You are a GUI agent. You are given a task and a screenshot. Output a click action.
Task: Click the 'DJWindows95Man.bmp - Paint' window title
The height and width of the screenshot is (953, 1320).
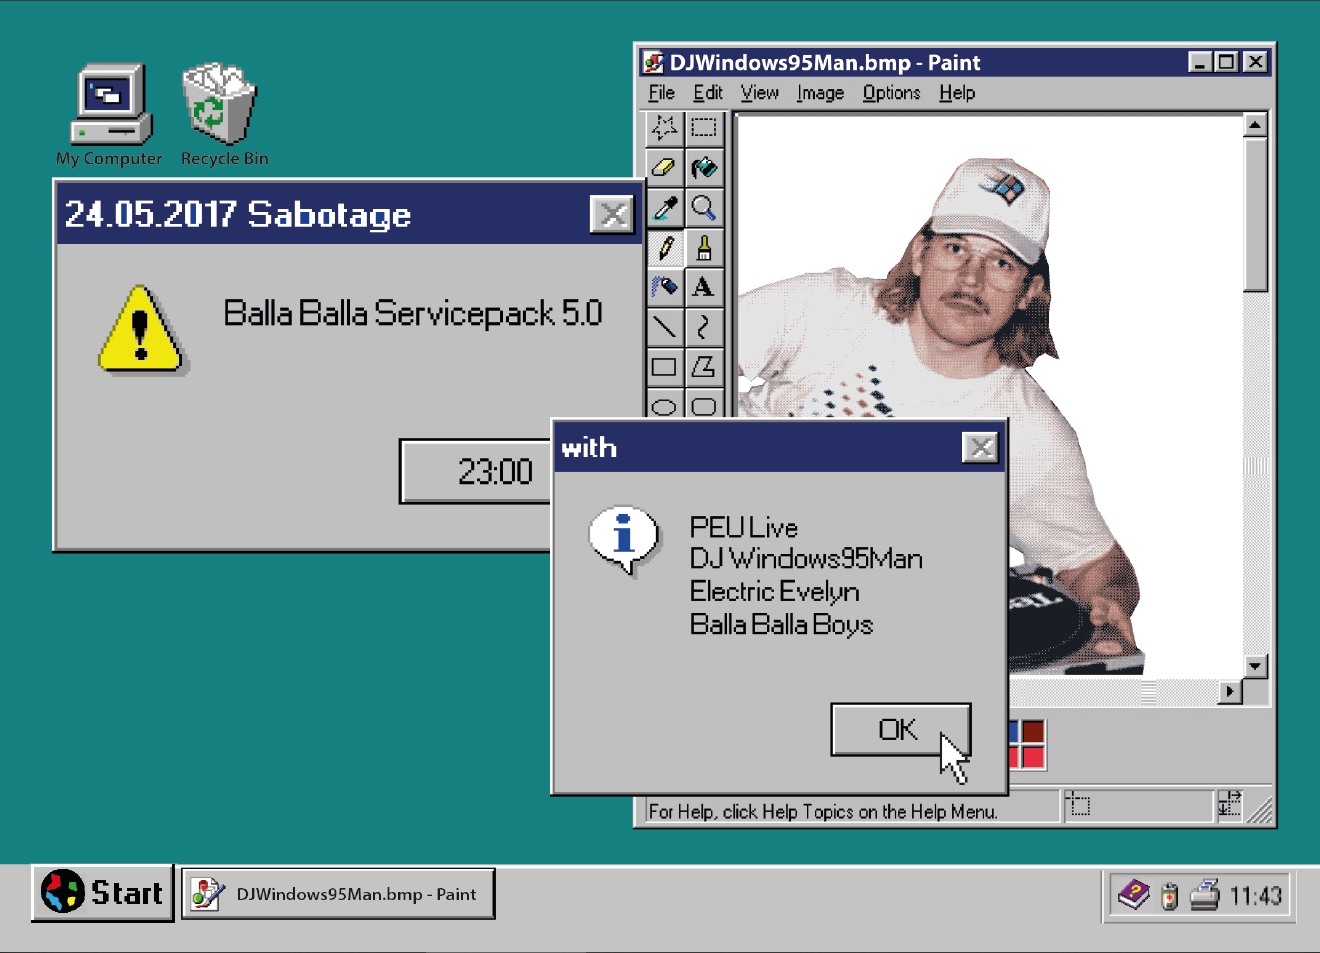pyautogui.click(x=825, y=62)
